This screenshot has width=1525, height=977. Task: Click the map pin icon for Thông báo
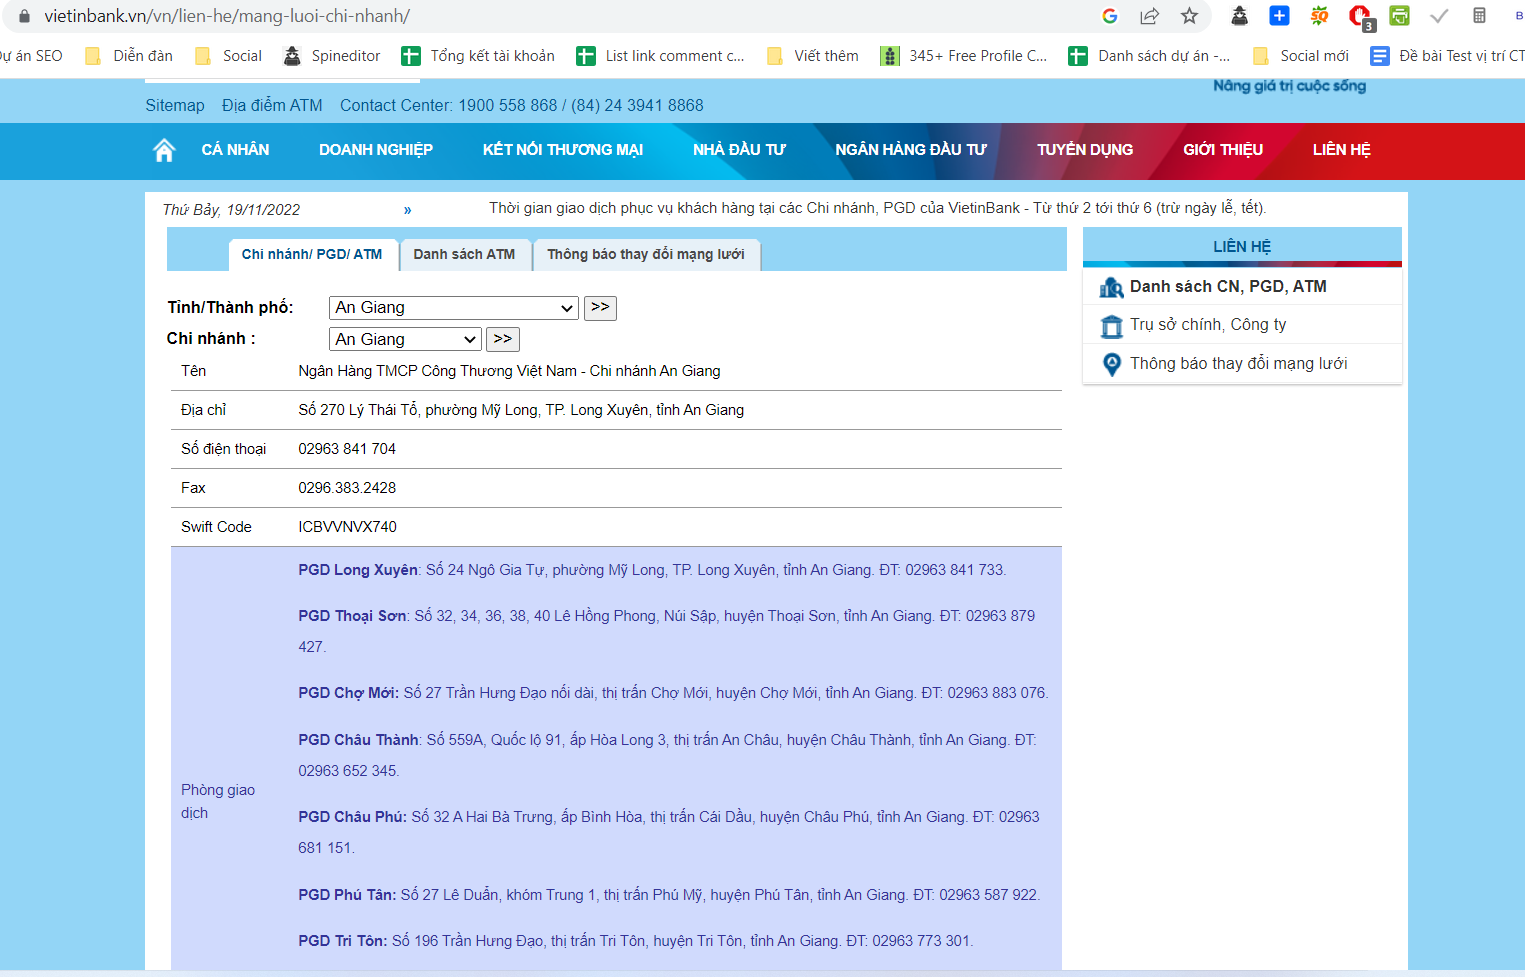click(1111, 364)
